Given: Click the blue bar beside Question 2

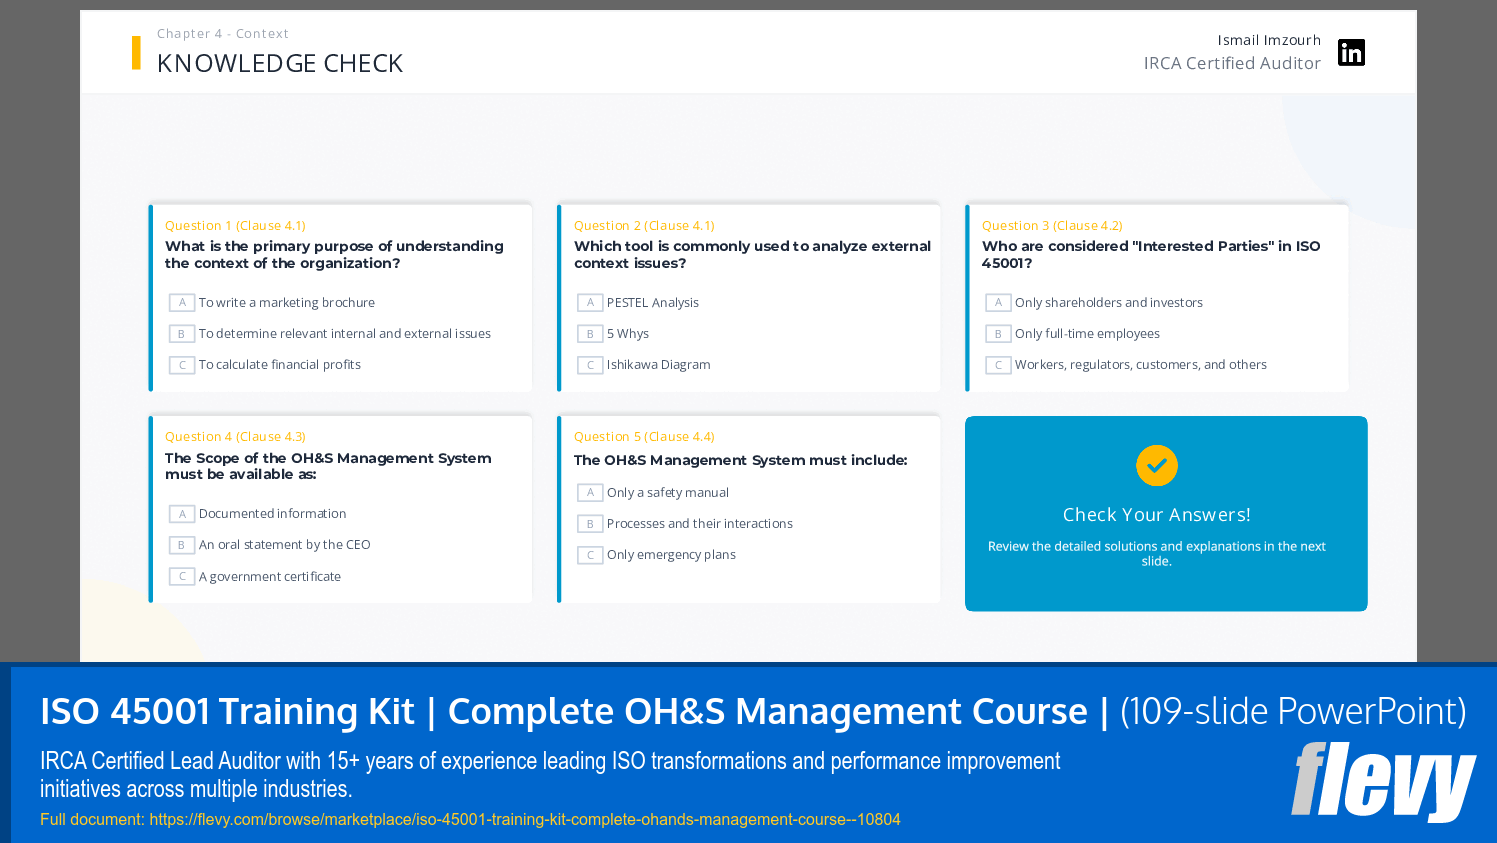Looking at the screenshot, I should [x=559, y=295].
